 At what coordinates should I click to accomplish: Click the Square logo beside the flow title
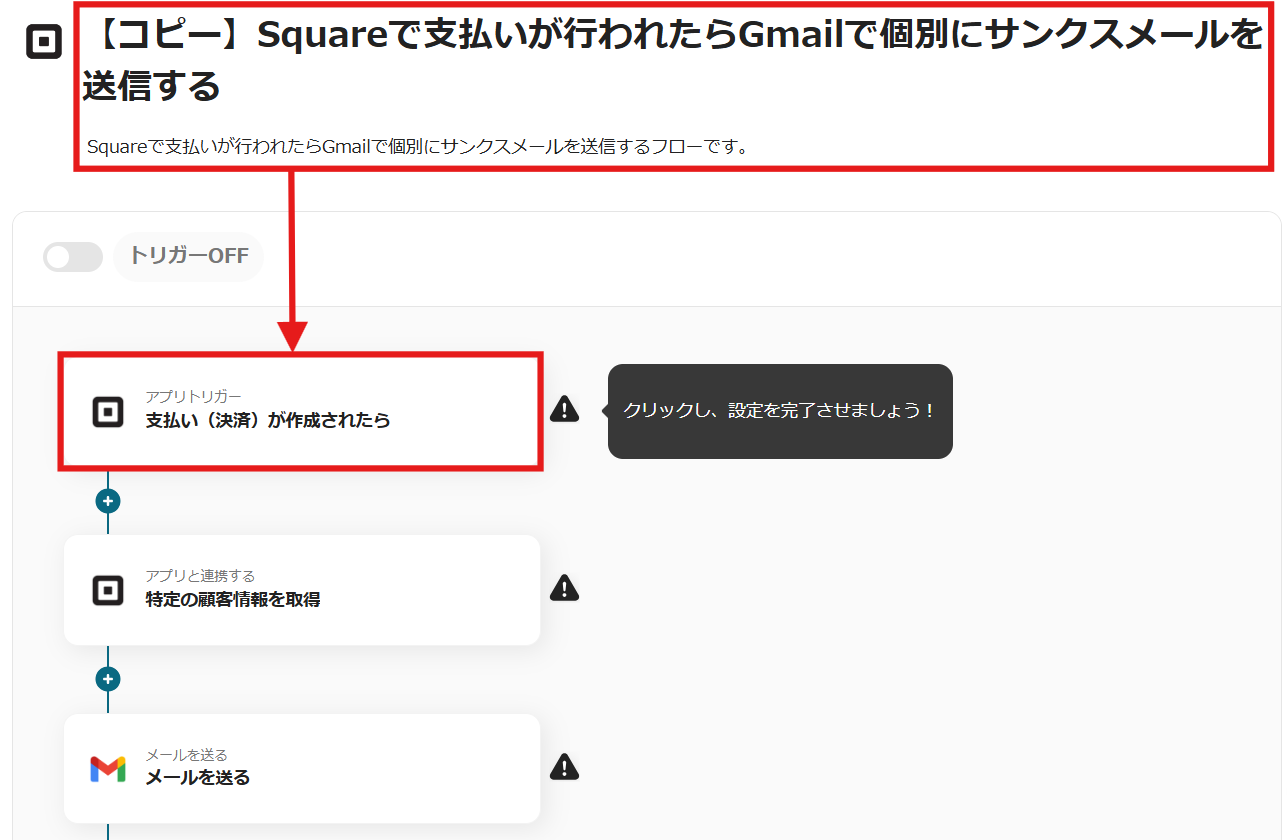click(x=43, y=43)
